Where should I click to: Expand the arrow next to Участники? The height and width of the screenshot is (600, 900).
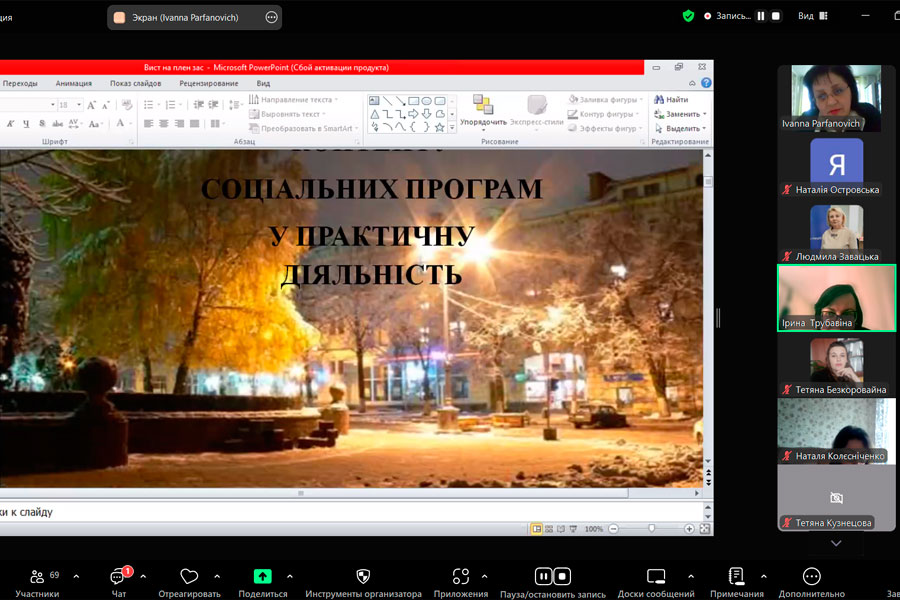pyautogui.click(x=76, y=577)
